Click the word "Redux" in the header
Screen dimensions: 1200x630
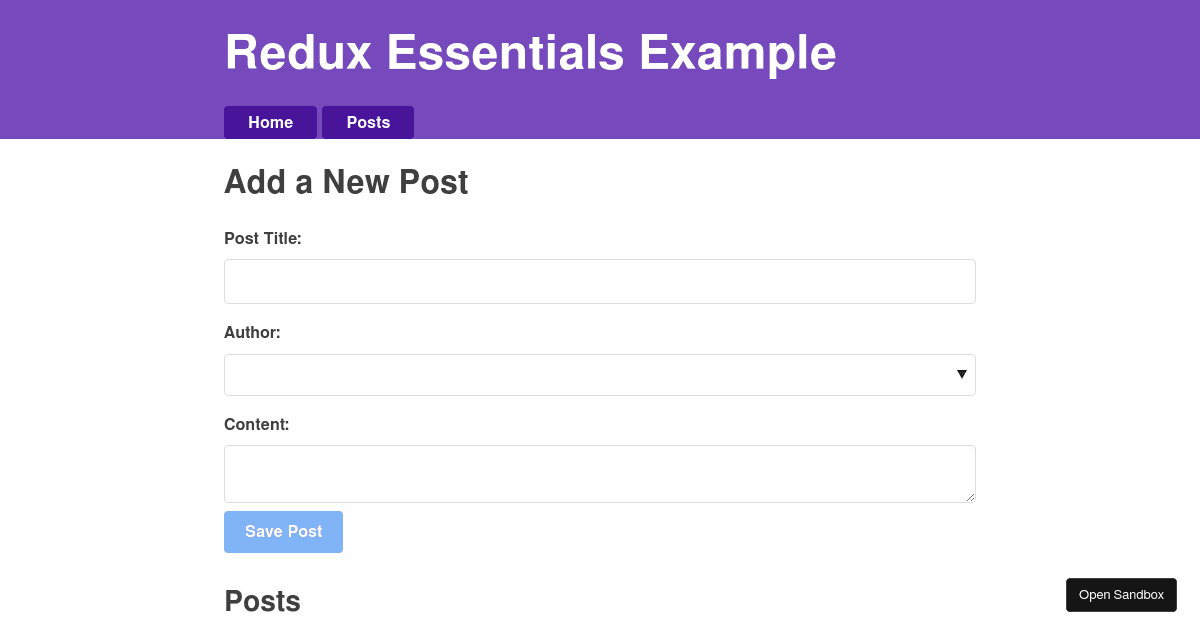pos(298,52)
